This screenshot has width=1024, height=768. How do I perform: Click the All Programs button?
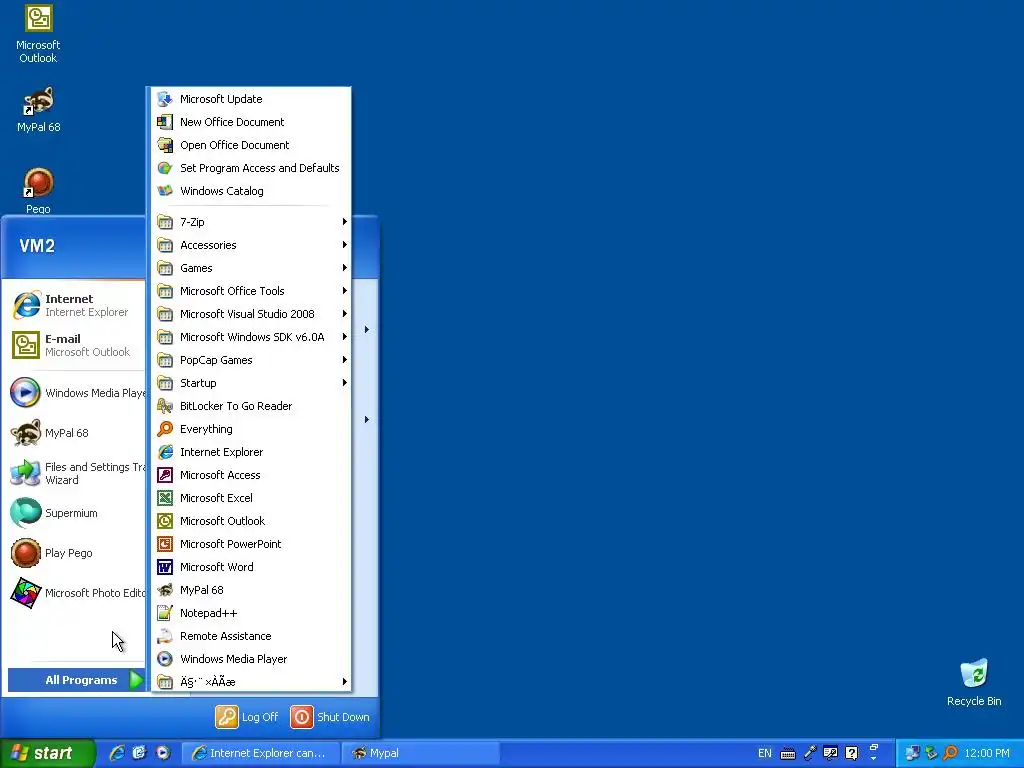(x=77, y=680)
